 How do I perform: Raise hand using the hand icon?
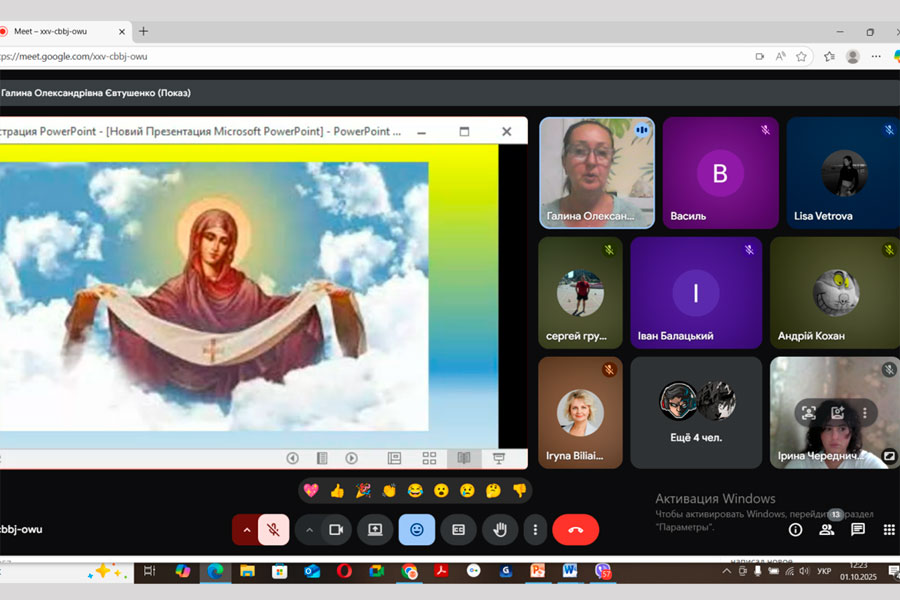(x=499, y=529)
